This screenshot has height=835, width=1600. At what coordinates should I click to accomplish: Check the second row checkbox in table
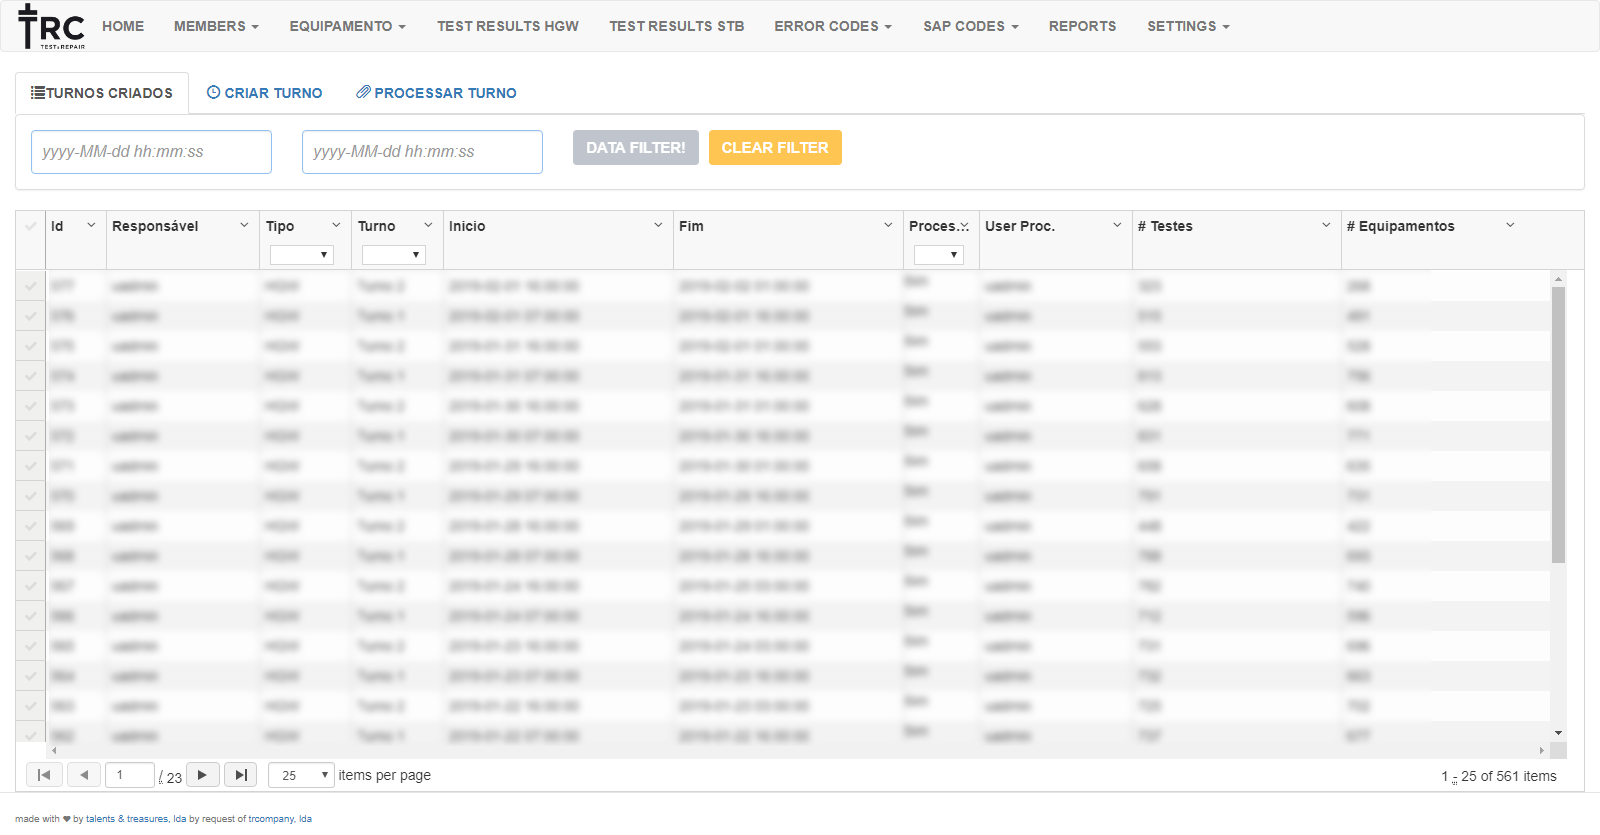coord(31,316)
